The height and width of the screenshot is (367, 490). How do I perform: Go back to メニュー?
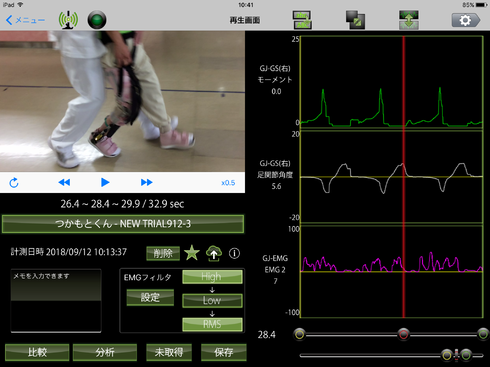[x=25, y=20]
